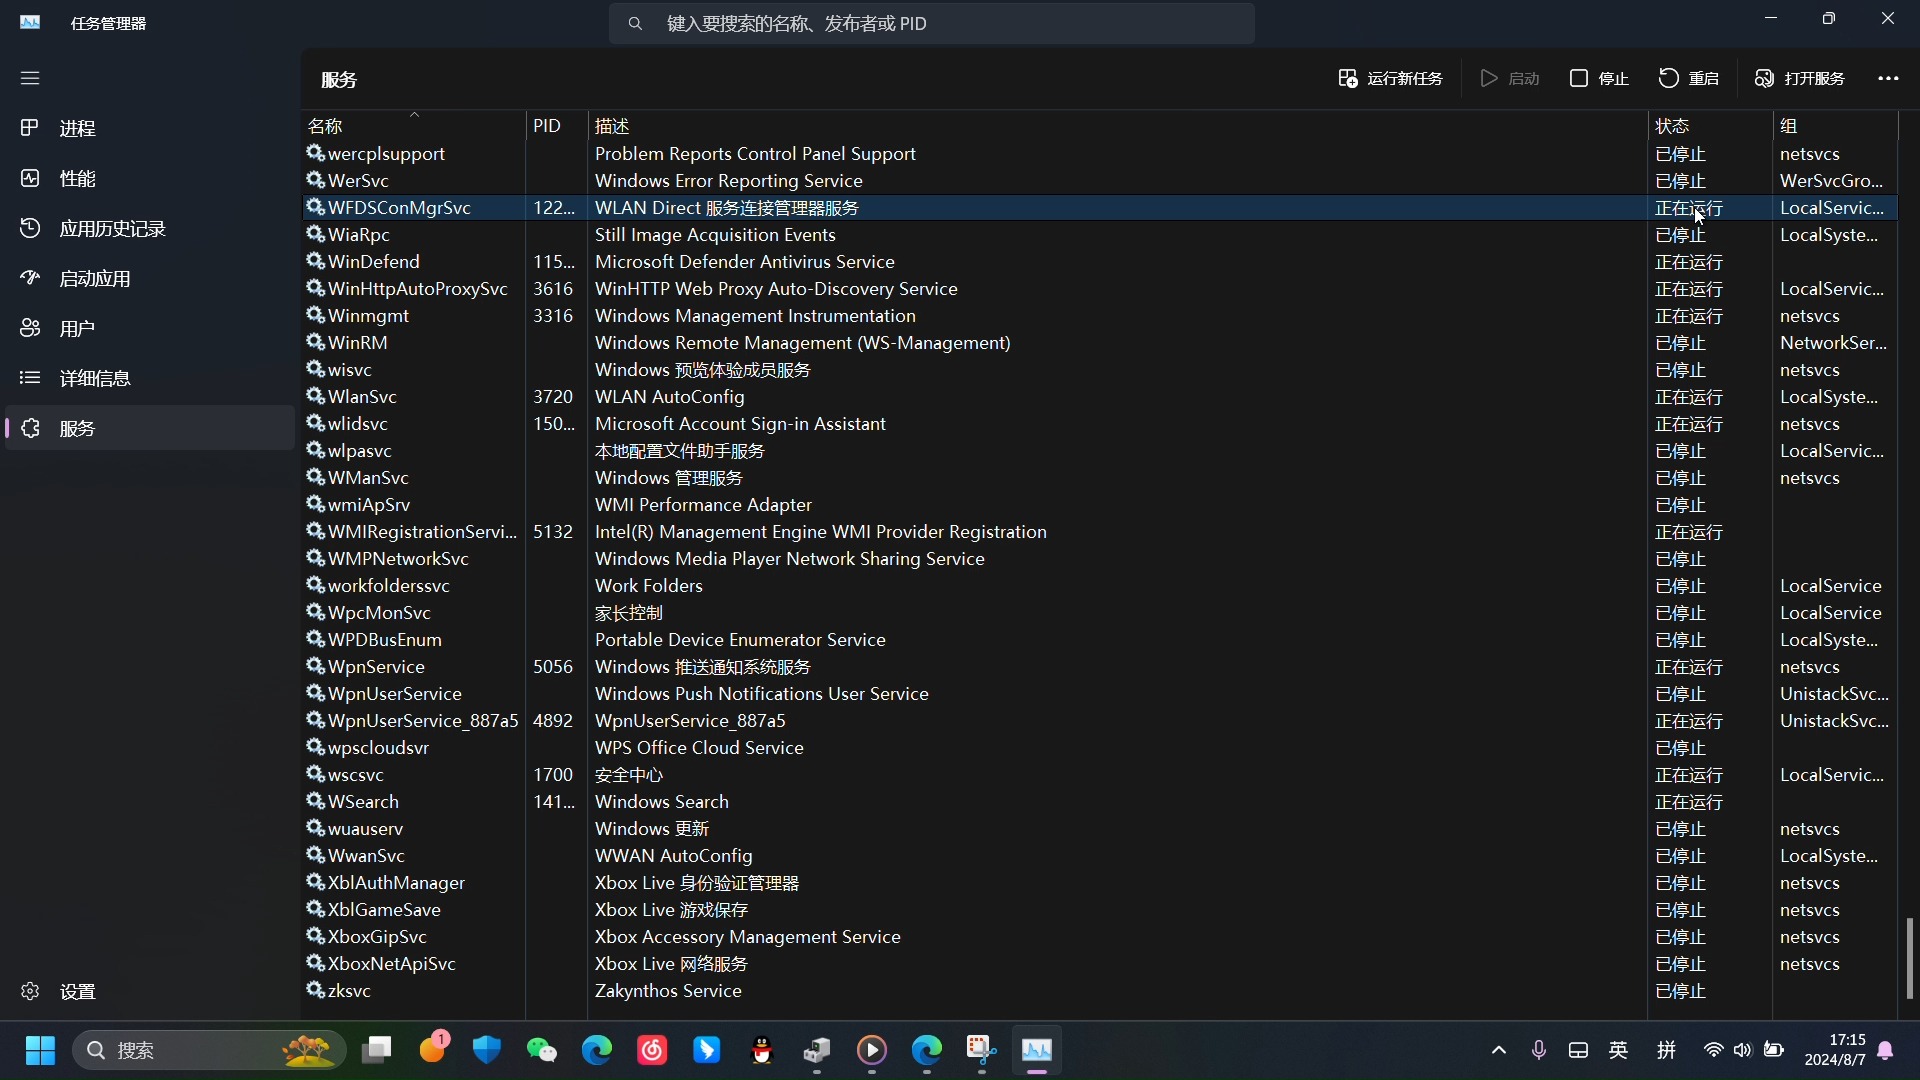This screenshot has height=1080, width=1920.
Task: Open the QQ penguin taskbar icon
Action: pyautogui.click(x=762, y=1050)
